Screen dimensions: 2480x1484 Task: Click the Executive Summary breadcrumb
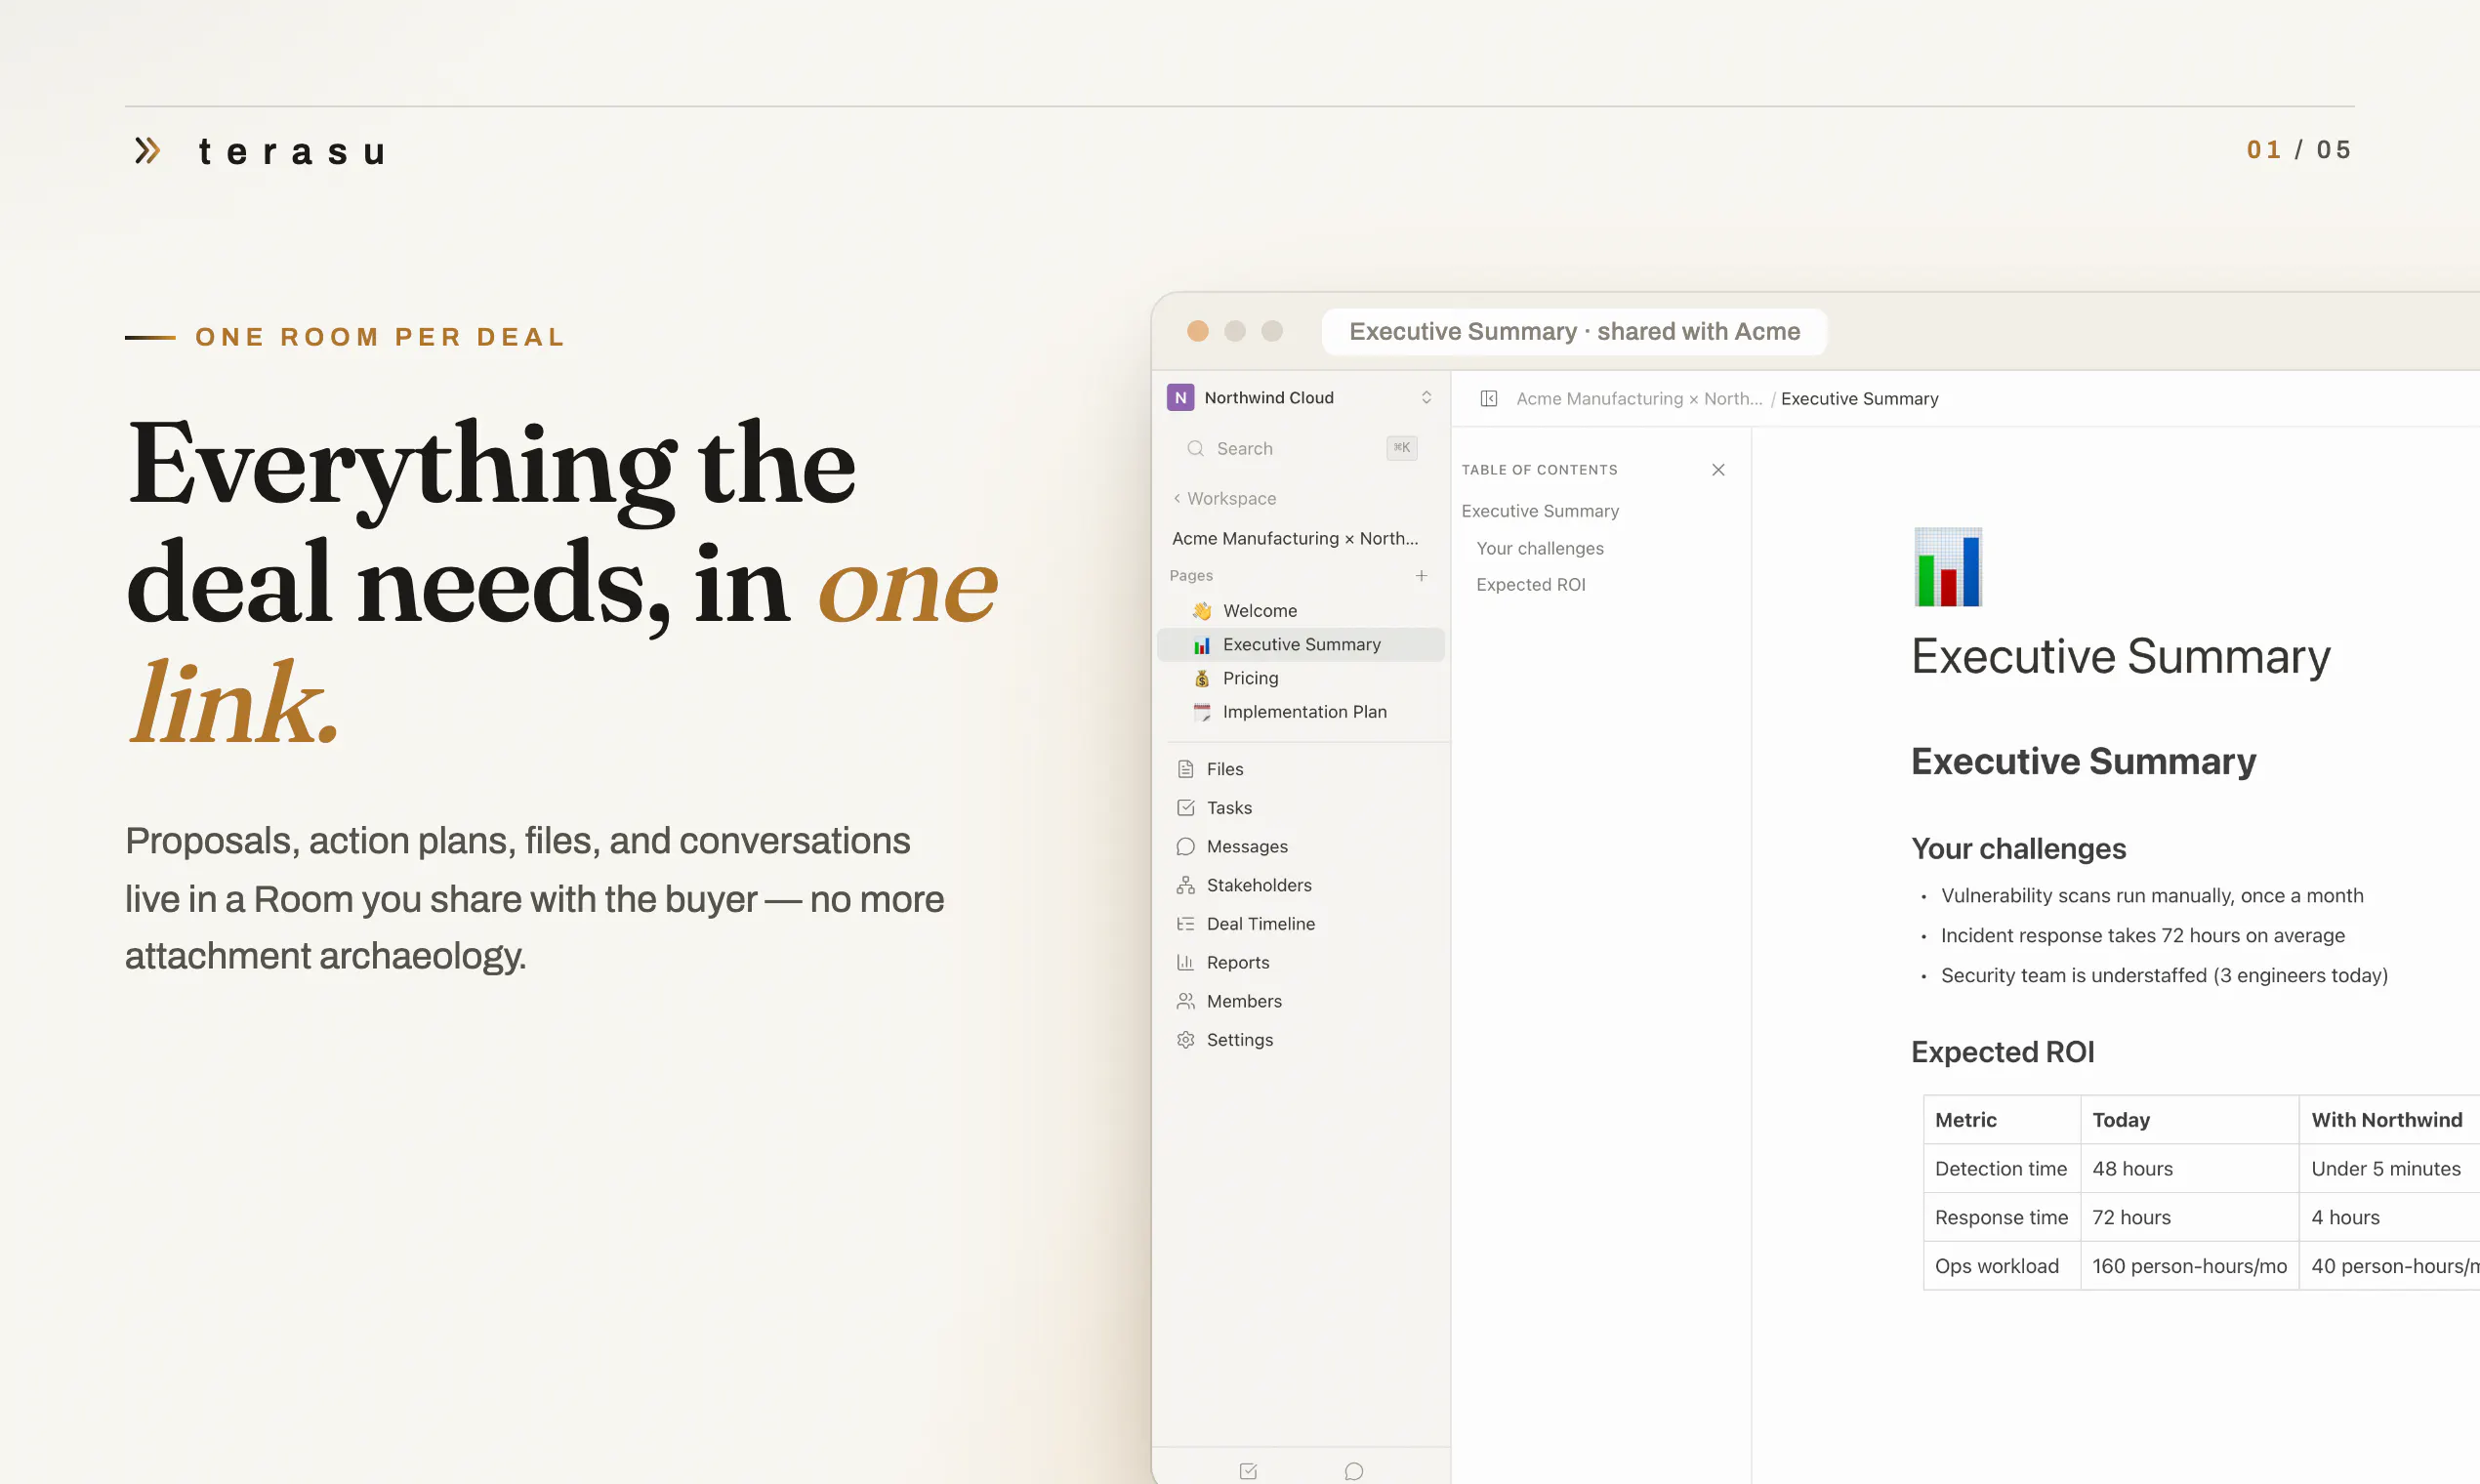pos(1859,399)
